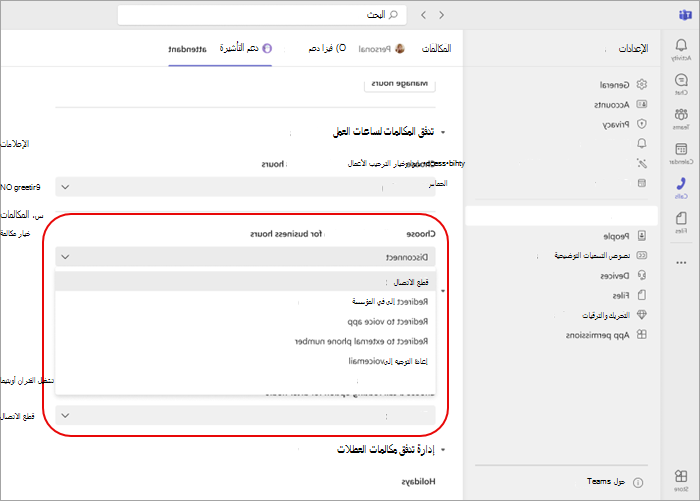Switch to the attendant tab
The height and width of the screenshot is (501, 700).
pos(188,49)
